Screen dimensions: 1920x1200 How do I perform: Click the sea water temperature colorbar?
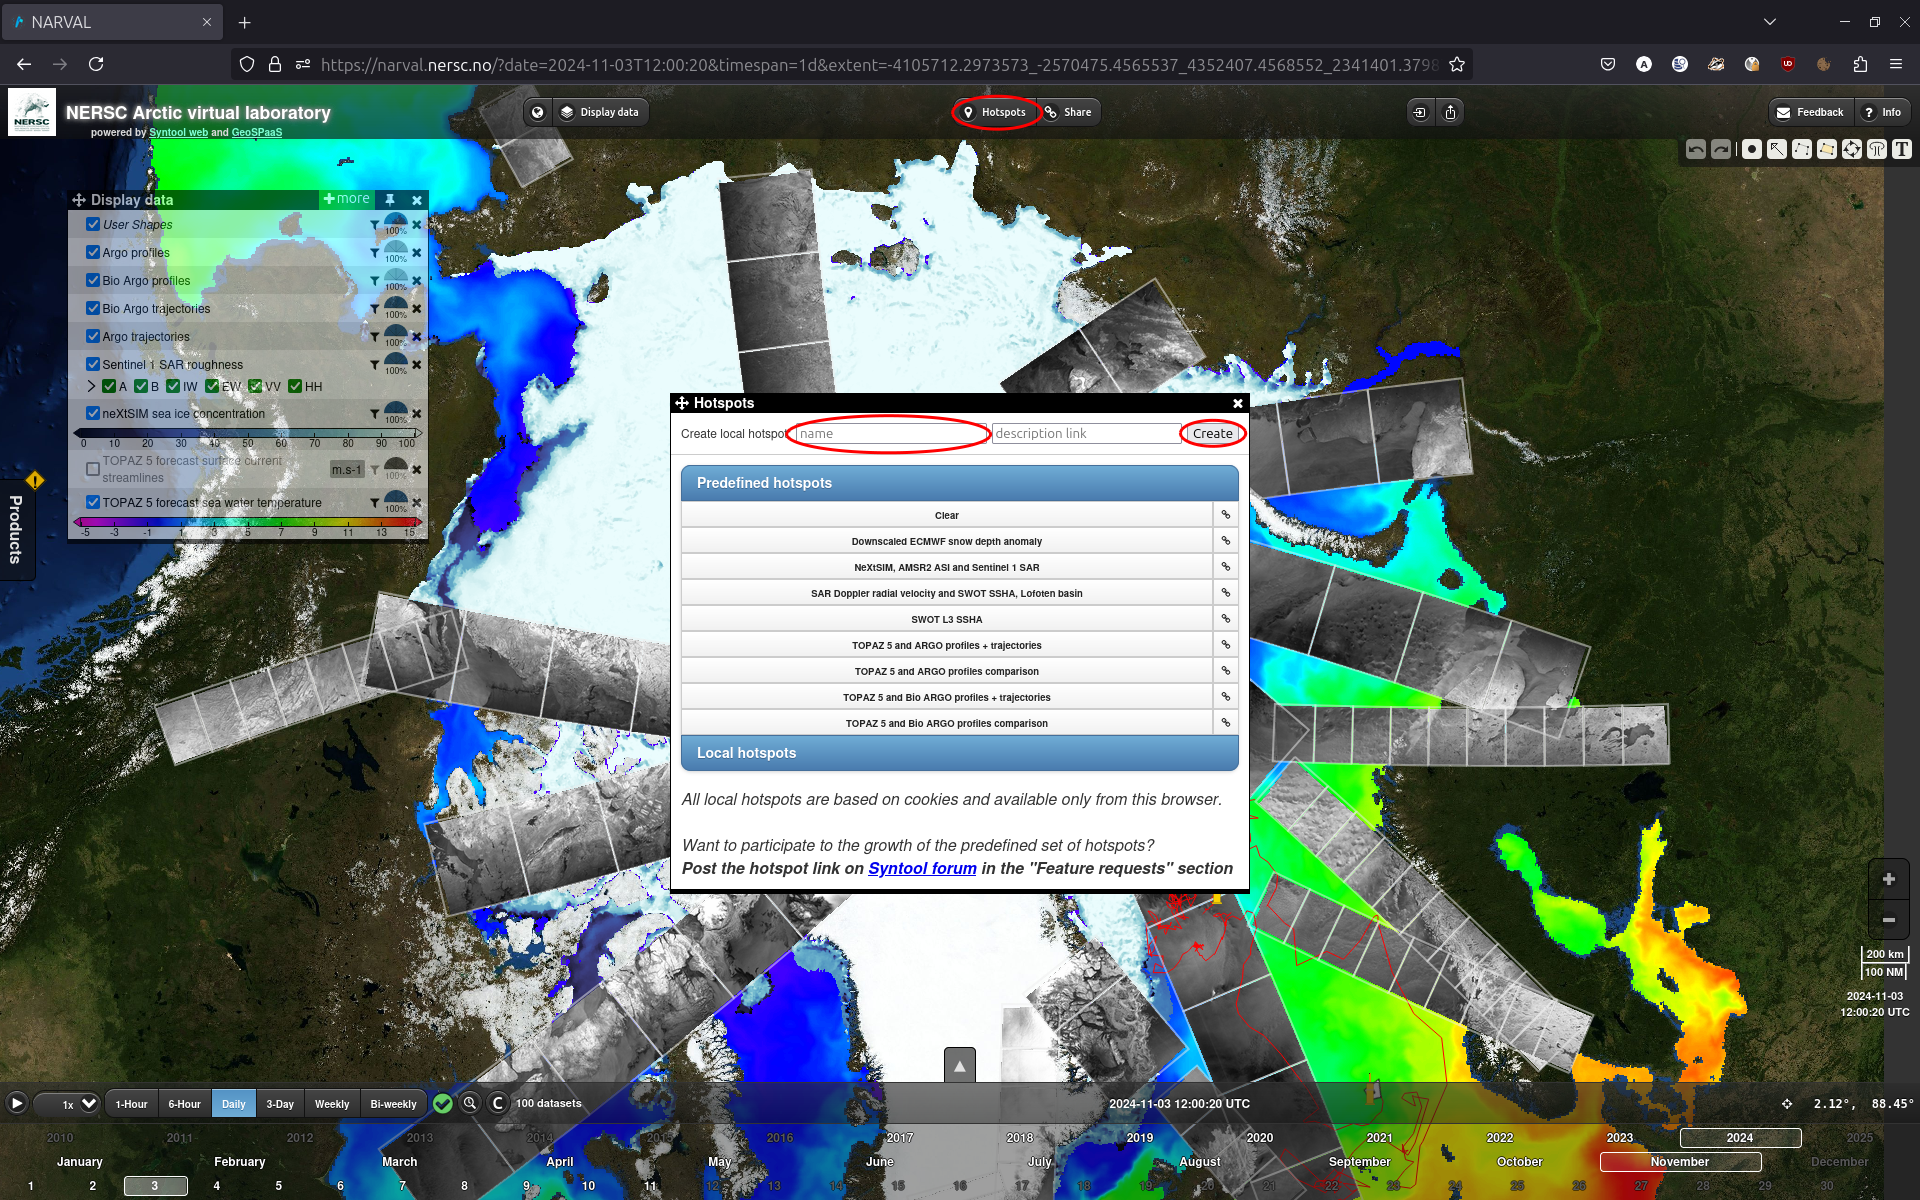click(247, 522)
